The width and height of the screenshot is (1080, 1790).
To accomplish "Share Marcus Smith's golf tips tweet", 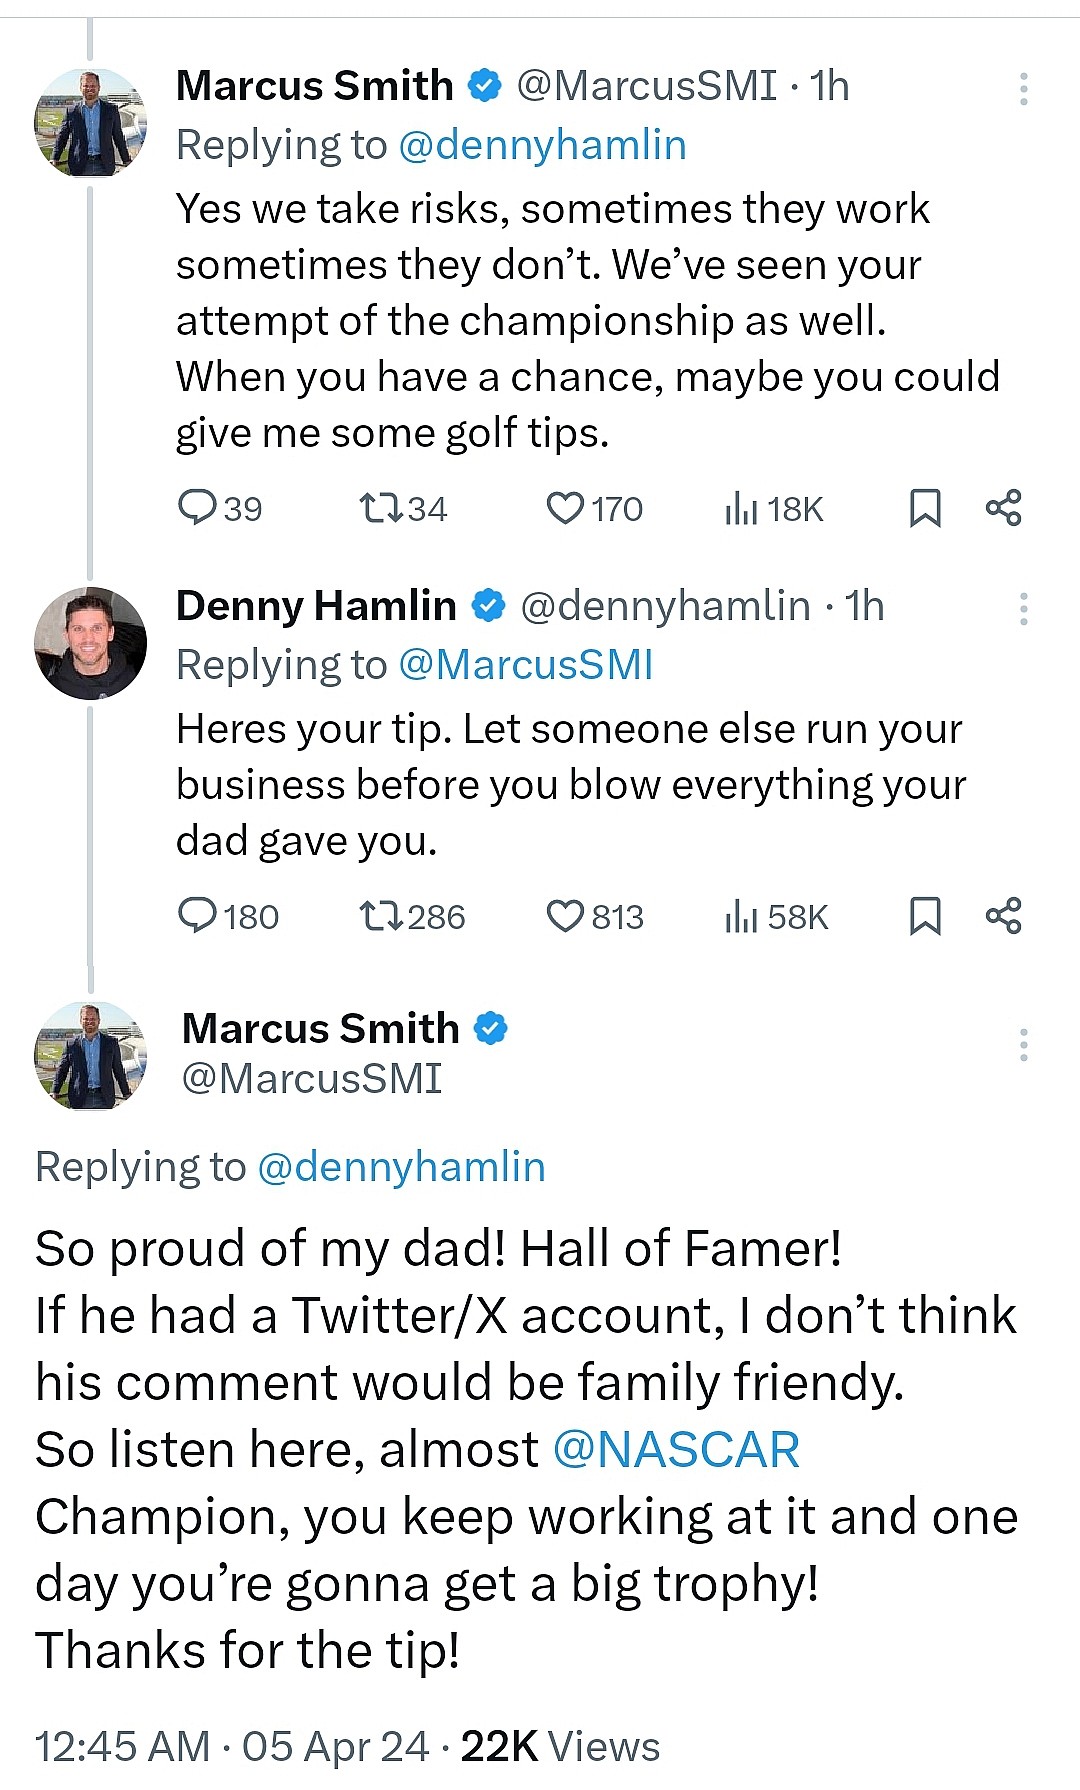I will pos(1003,508).
